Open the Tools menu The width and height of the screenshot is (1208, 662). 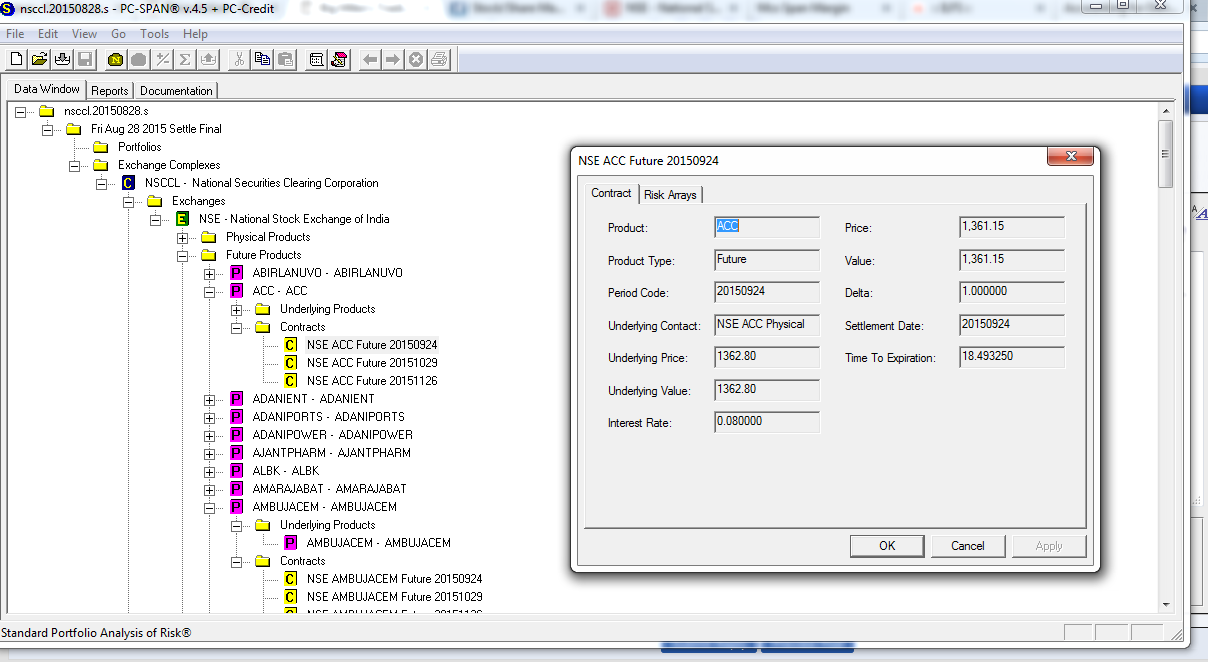click(x=154, y=34)
